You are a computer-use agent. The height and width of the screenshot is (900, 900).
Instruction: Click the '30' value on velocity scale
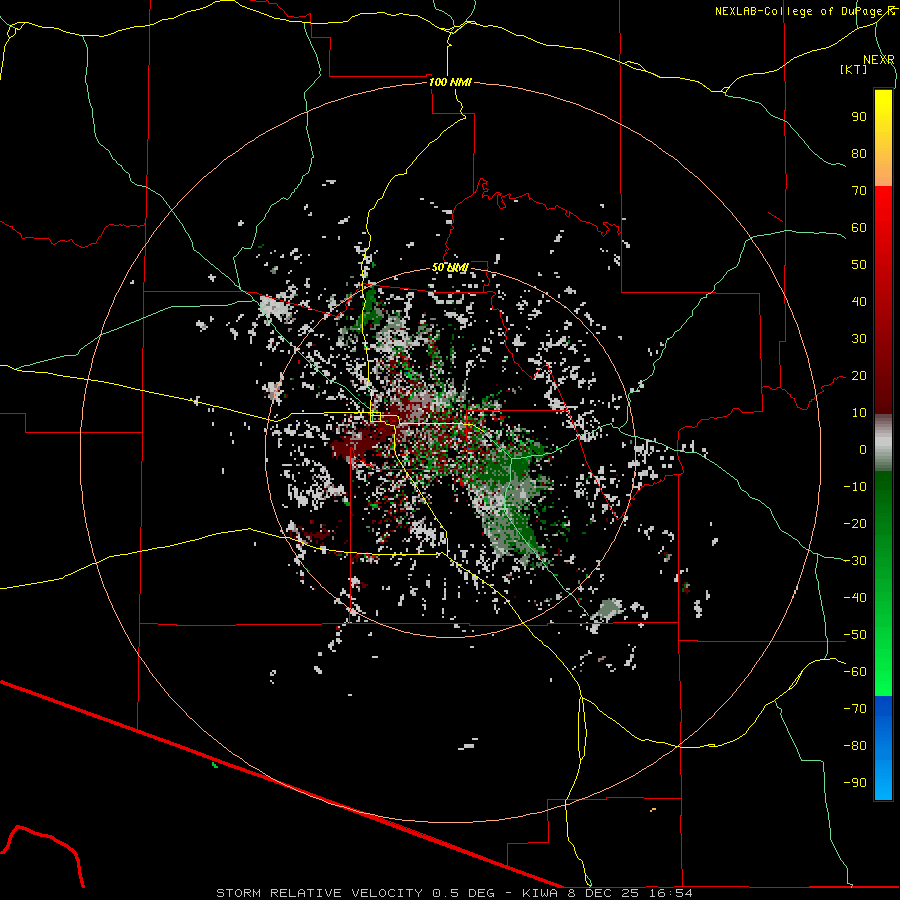coord(859,339)
